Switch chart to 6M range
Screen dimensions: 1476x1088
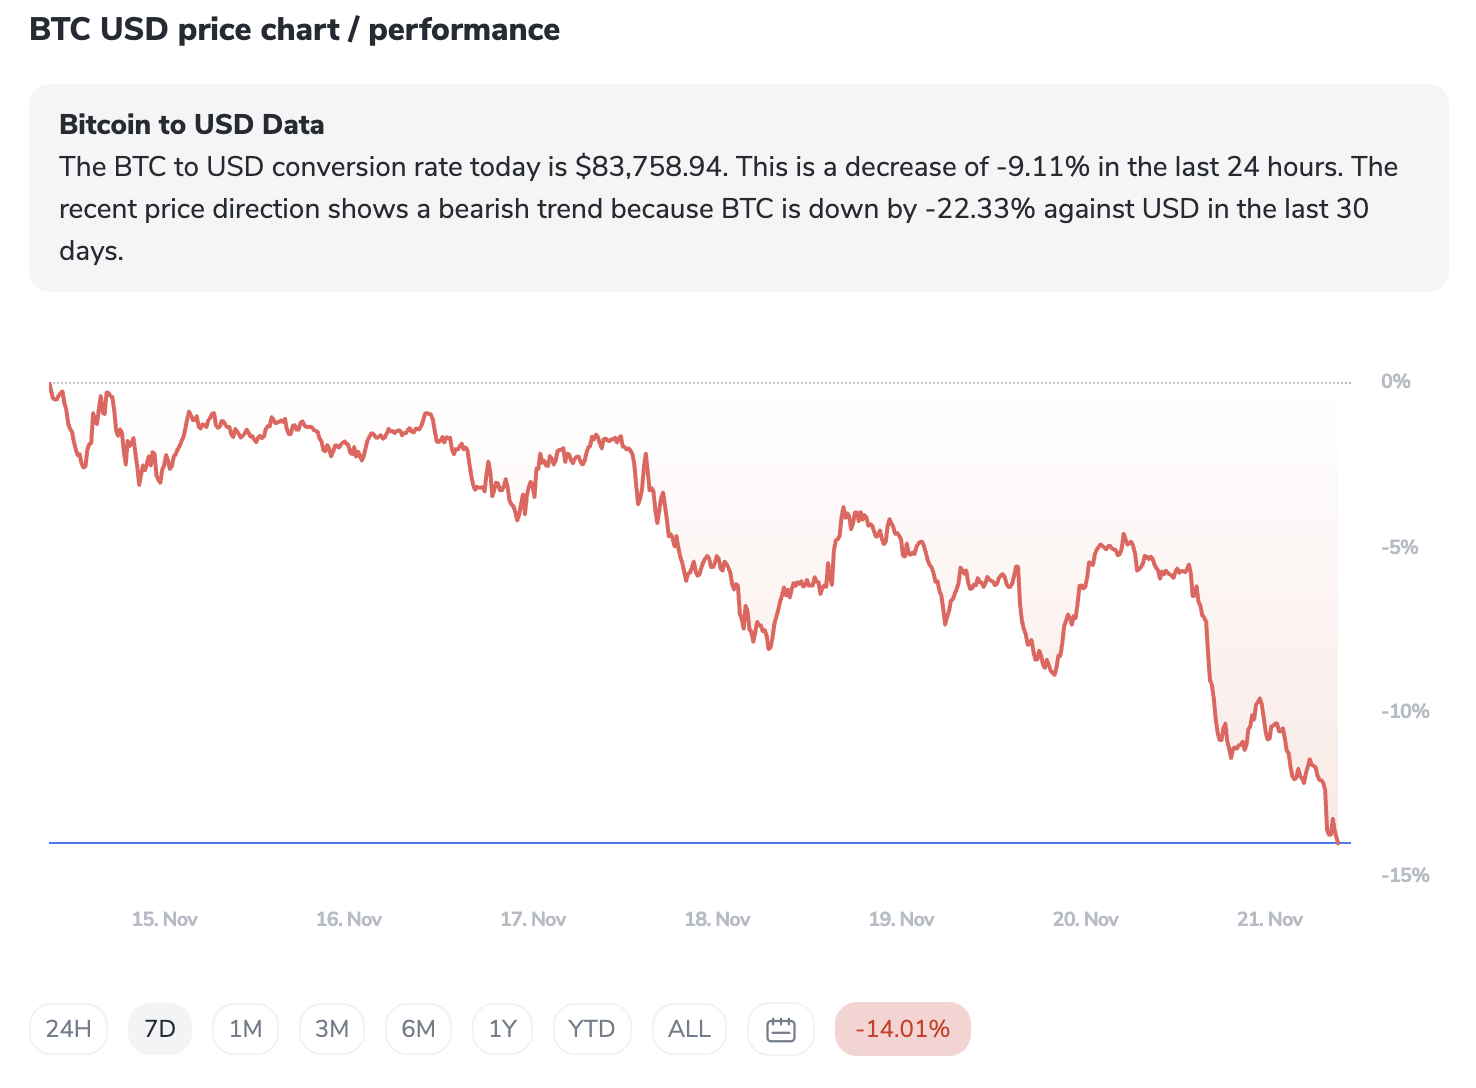point(418,1029)
